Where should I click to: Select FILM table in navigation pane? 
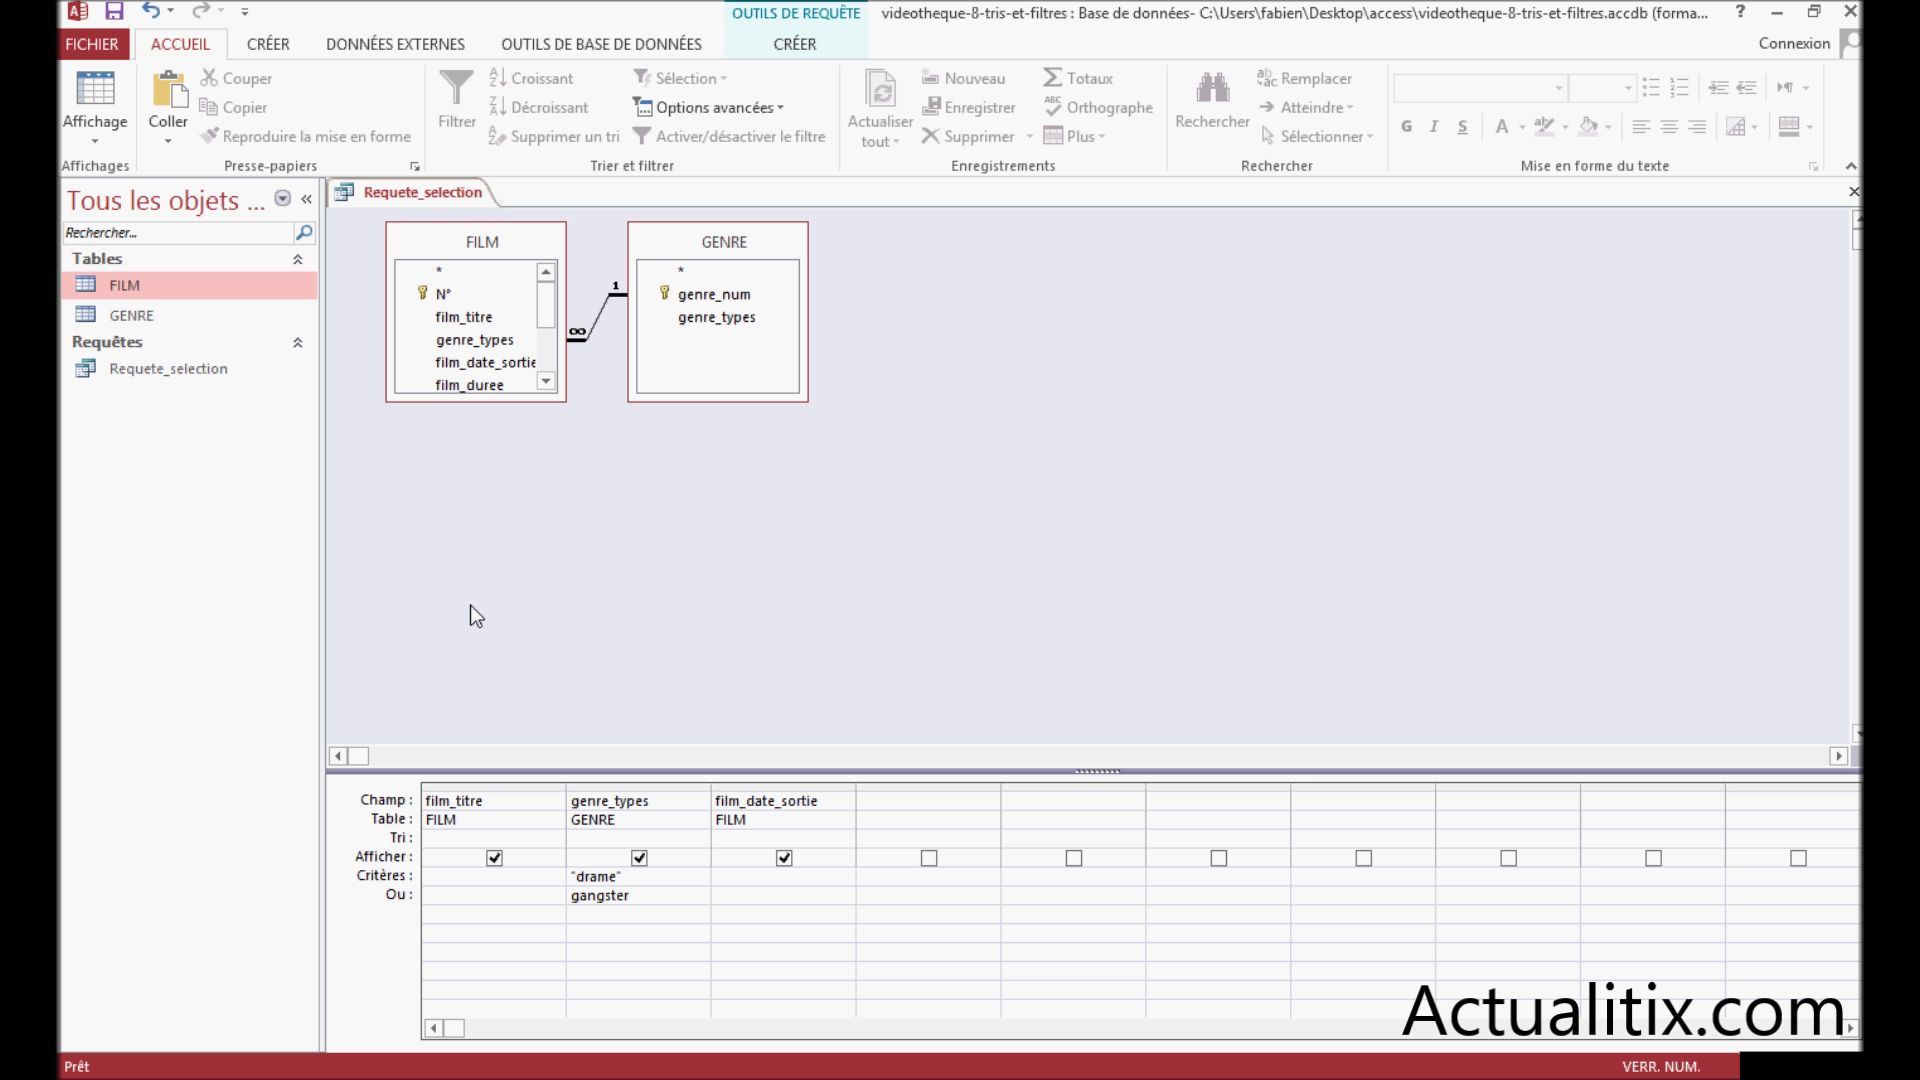pyautogui.click(x=190, y=285)
